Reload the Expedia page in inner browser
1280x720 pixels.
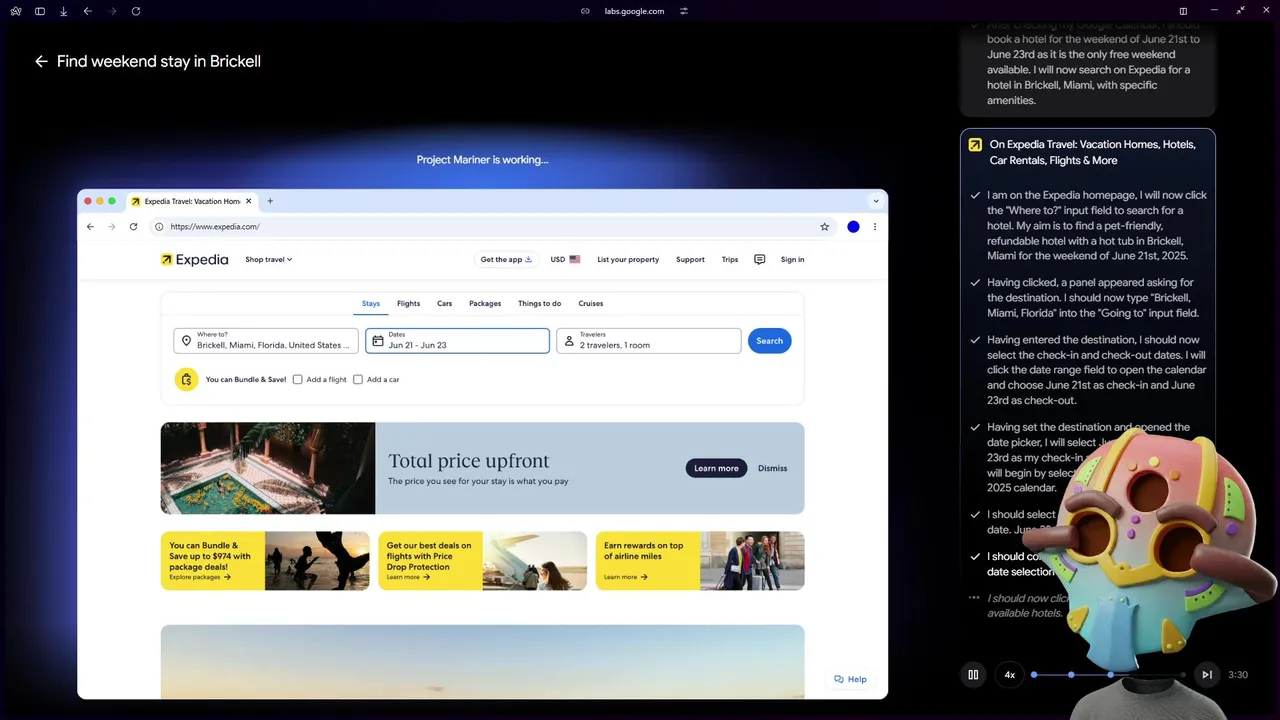point(133,227)
